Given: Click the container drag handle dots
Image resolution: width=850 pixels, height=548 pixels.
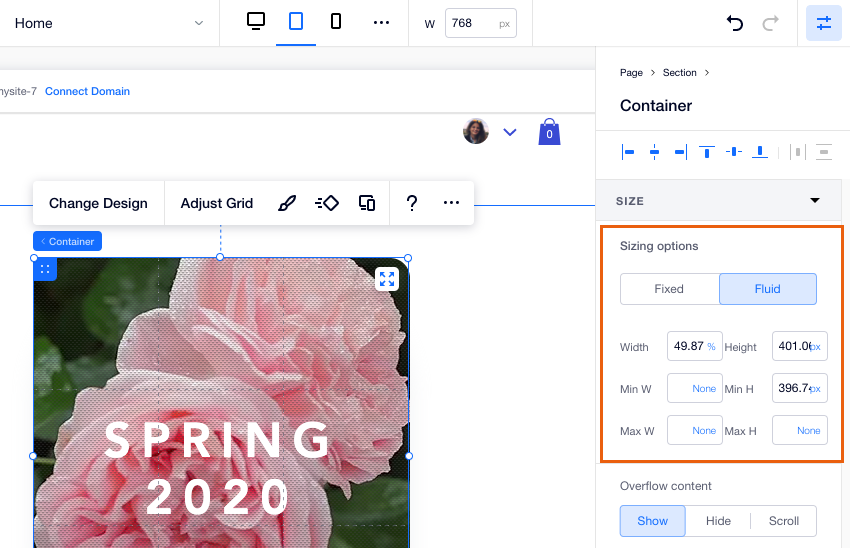Looking at the screenshot, I should tap(45, 269).
